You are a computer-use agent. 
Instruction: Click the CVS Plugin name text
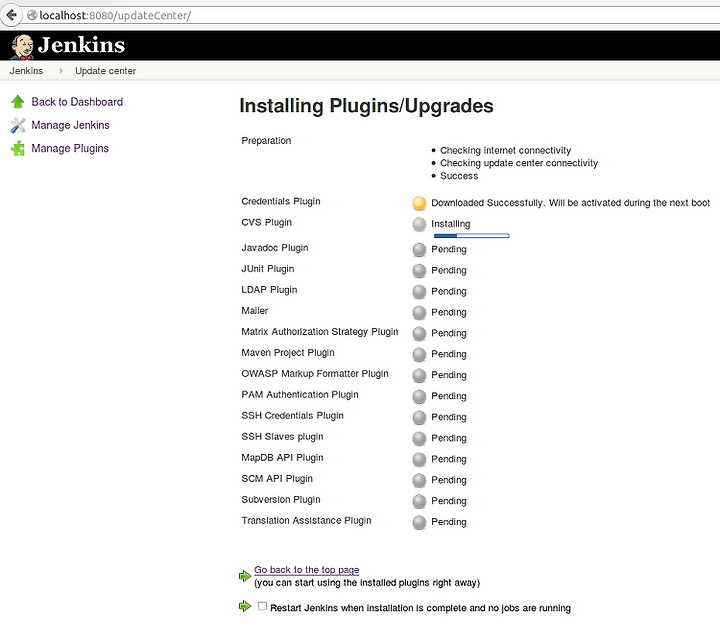266,222
